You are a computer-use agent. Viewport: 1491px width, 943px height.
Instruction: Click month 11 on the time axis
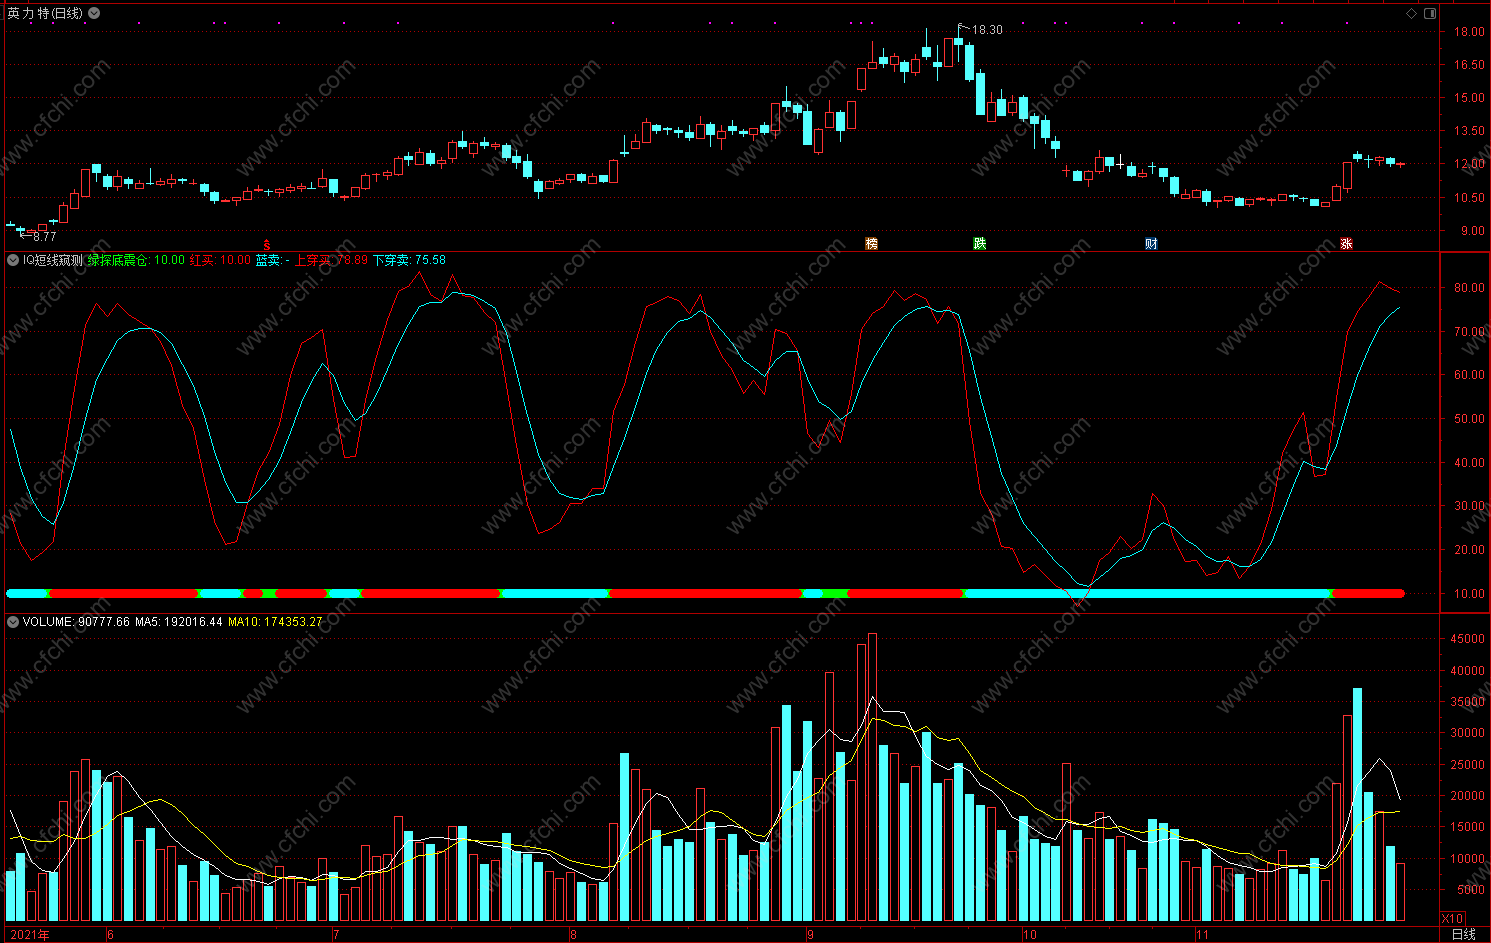coord(1202,935)
